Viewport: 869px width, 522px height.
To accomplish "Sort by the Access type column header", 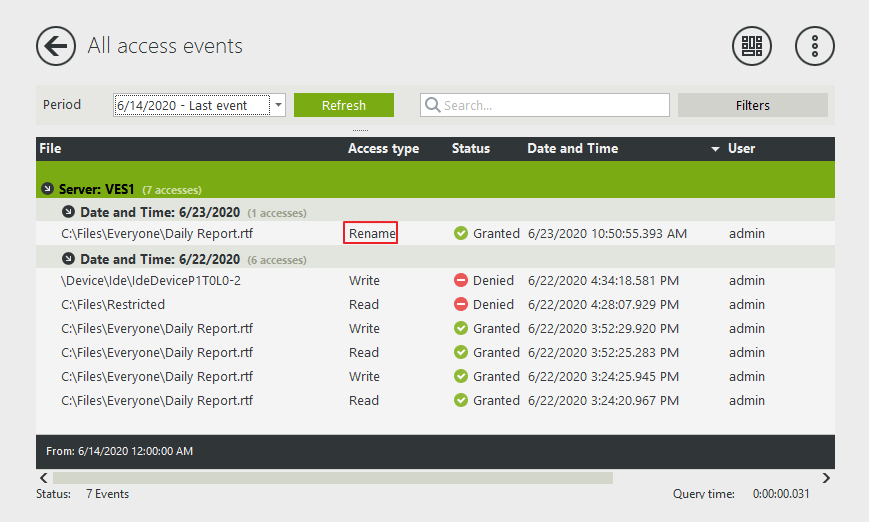I will pos(383,149).
